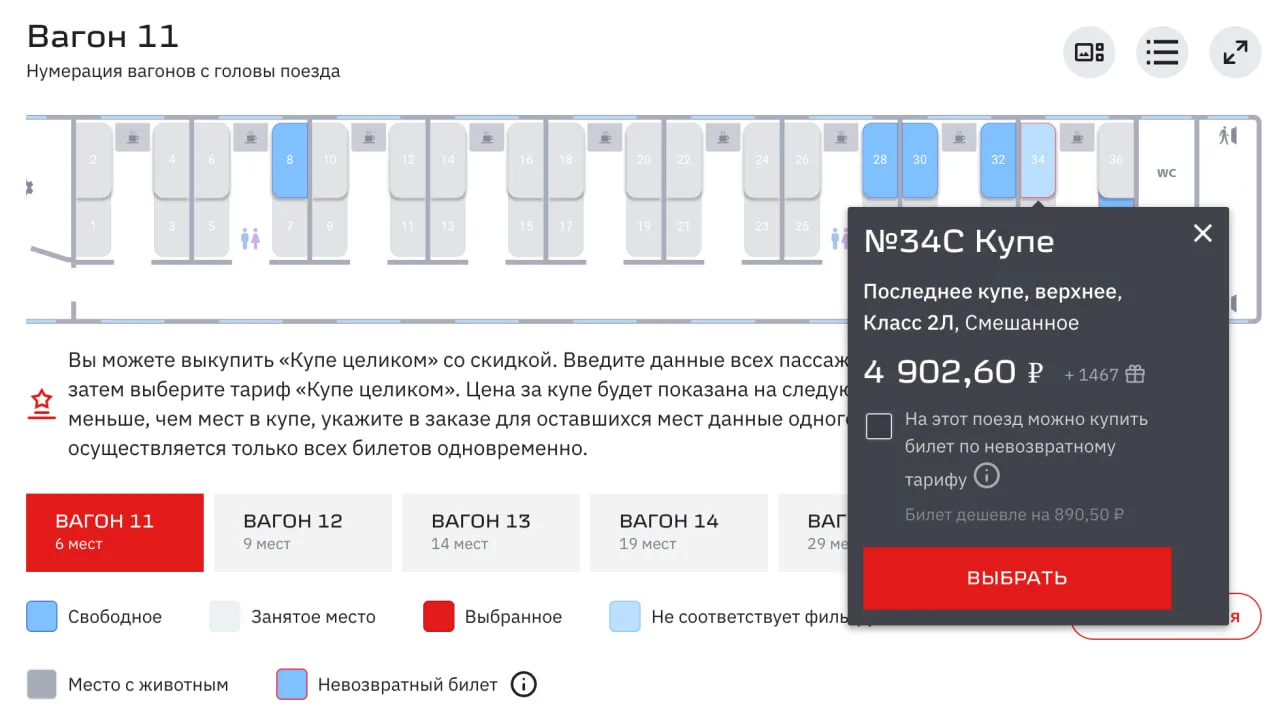The height and width of the screenshot is (726, 1280).
Task: Click the price 4 902,60 ₽ in popup
Action: pyautogui.click(x=953, y=373)
